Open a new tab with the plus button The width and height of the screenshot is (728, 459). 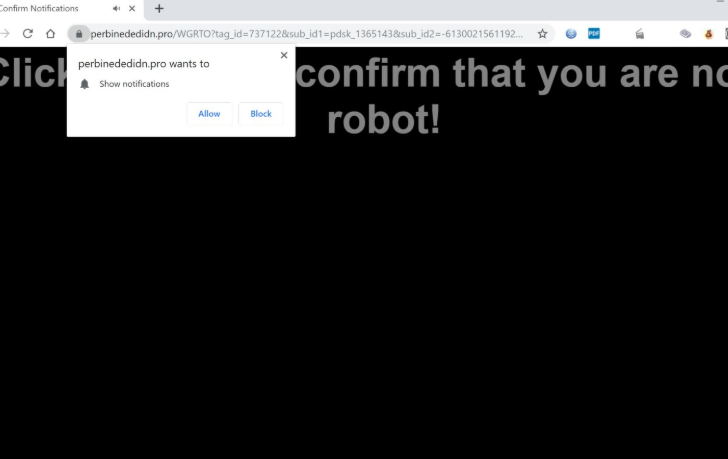tap(159, 8)
